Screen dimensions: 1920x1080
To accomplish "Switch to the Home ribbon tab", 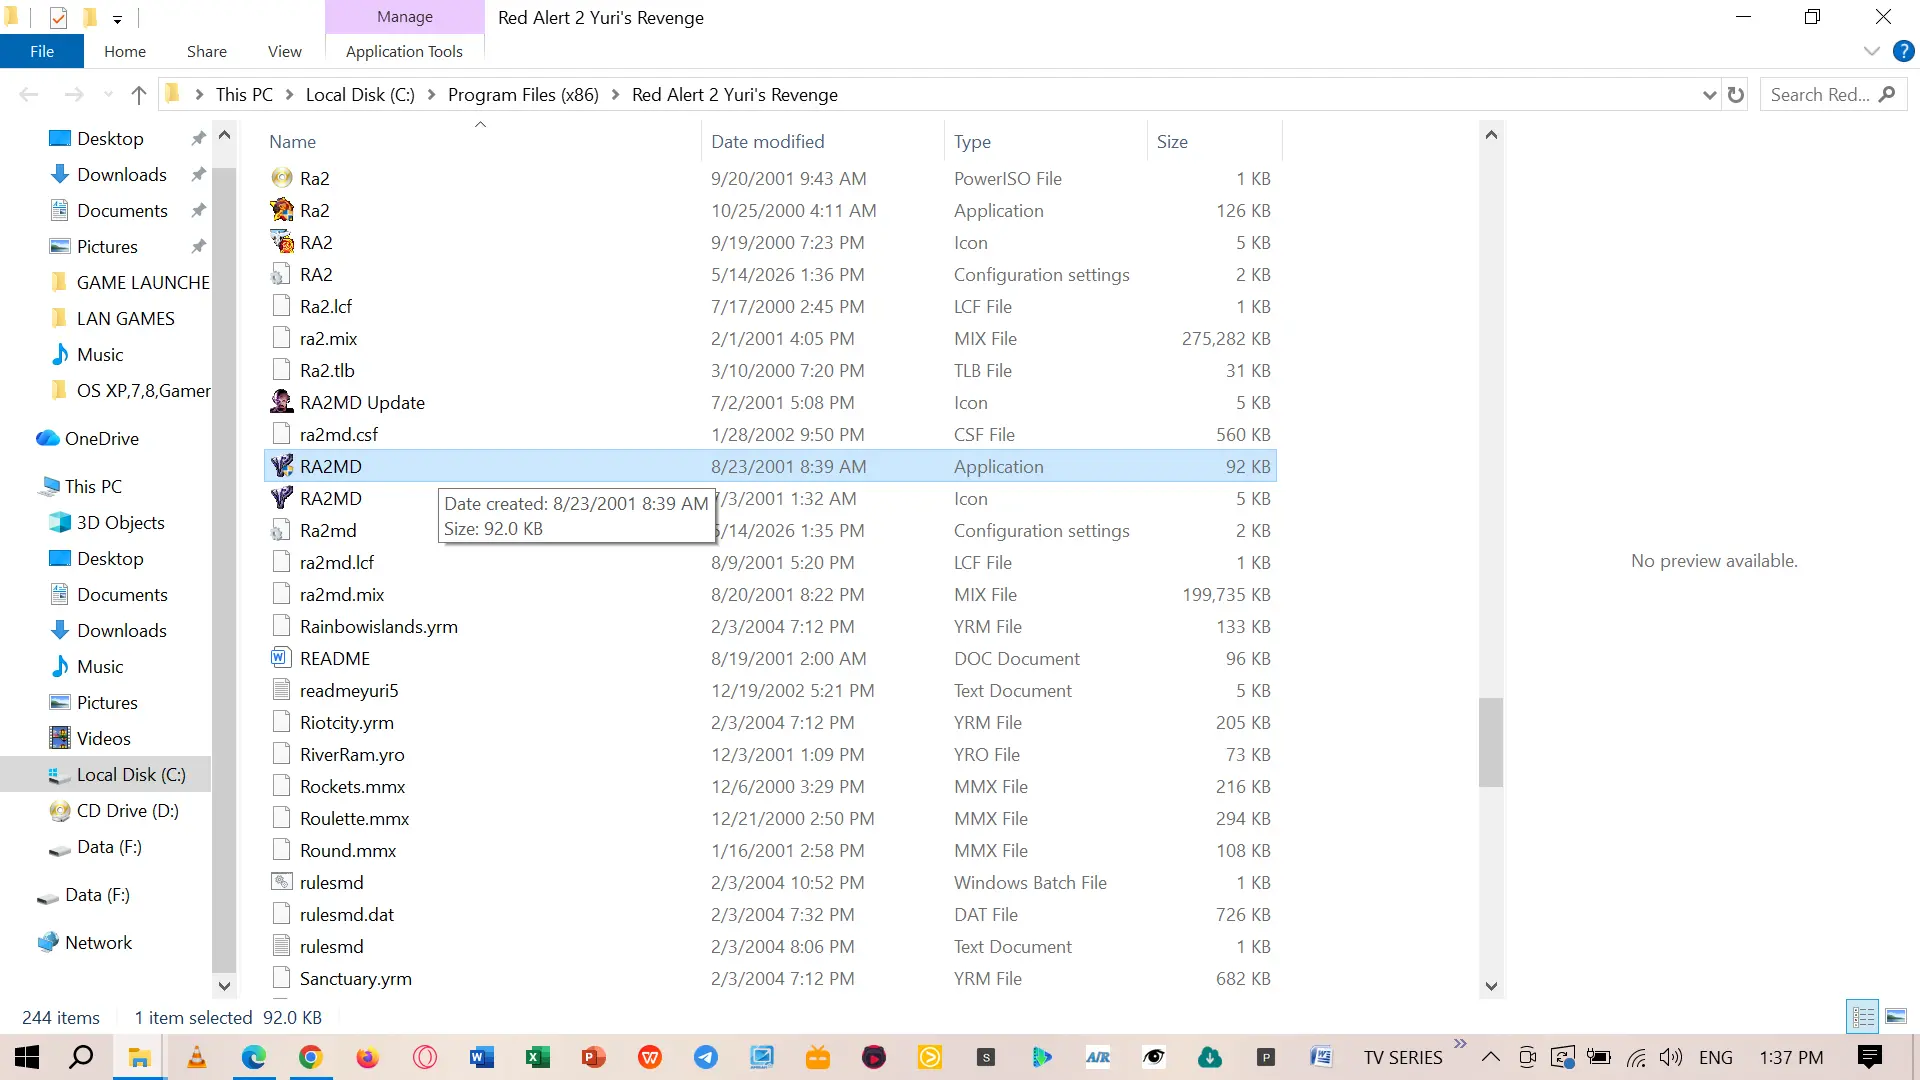I will (125, 51).
